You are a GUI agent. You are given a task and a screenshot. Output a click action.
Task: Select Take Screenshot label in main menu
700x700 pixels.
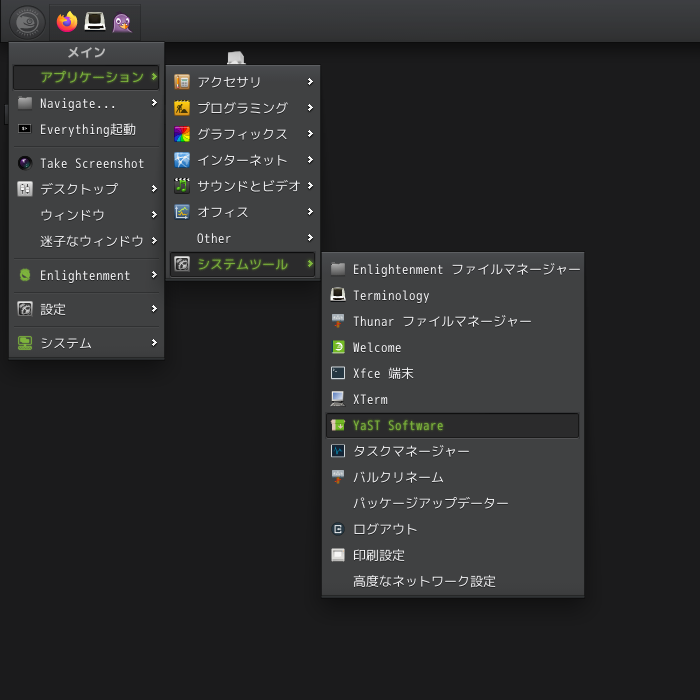[92, 163]
